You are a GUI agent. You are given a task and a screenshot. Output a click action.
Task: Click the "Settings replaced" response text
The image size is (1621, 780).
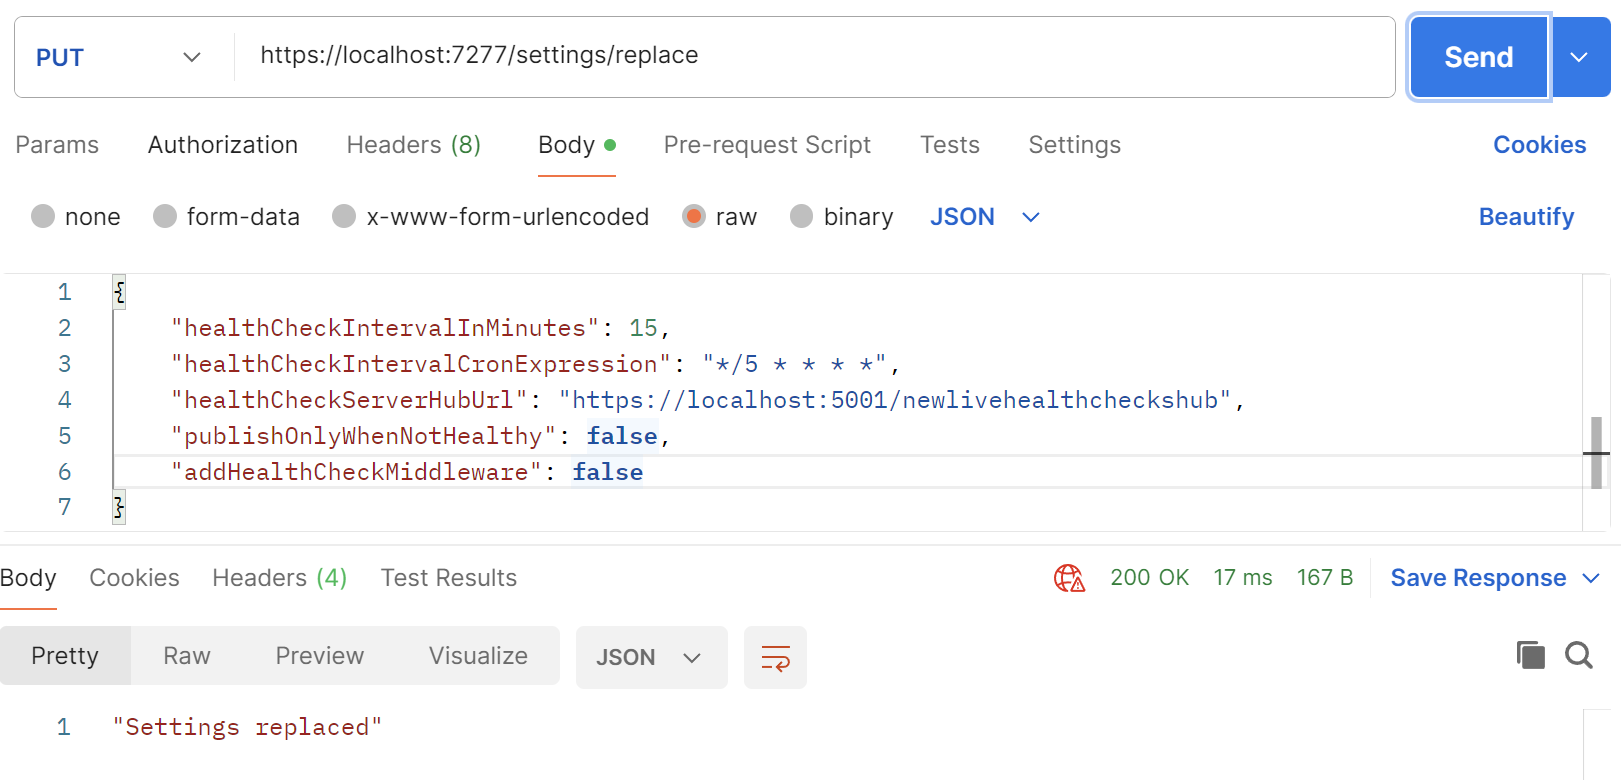point(247,727)
